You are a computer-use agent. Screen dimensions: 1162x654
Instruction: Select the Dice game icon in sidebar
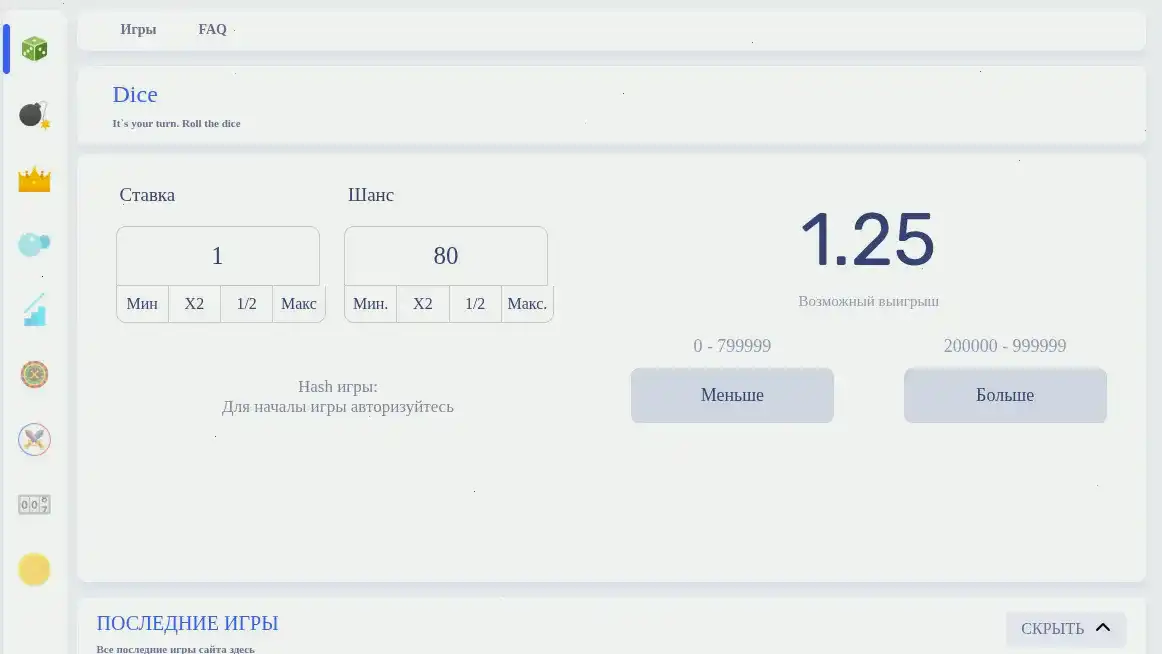[34, 47]
